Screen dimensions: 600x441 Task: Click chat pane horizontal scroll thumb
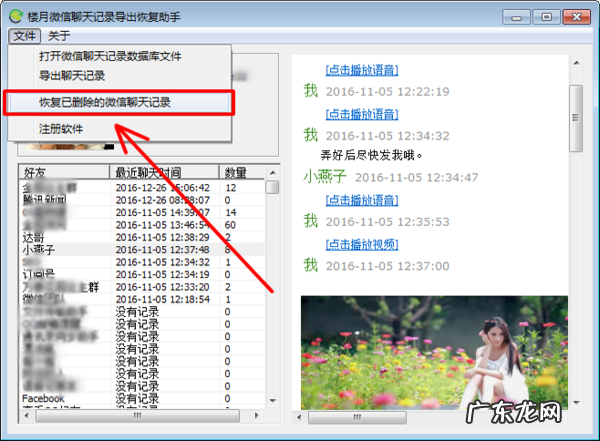[357, 417]
